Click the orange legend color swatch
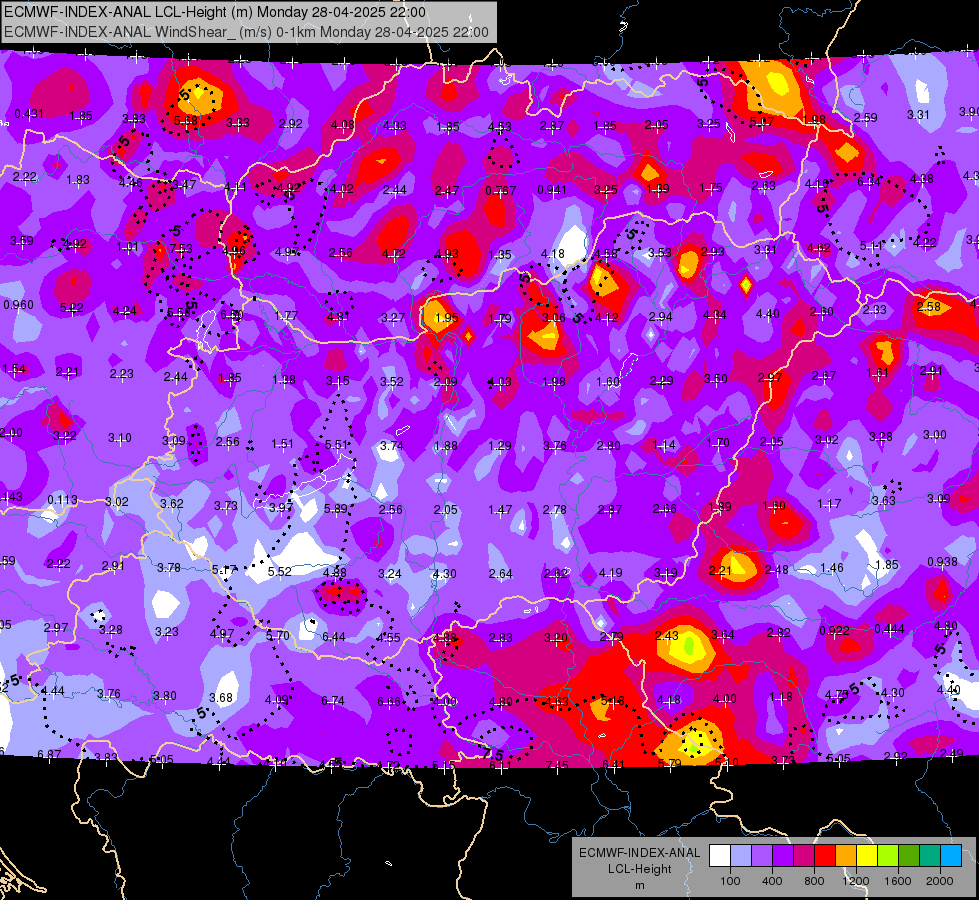 846,856
